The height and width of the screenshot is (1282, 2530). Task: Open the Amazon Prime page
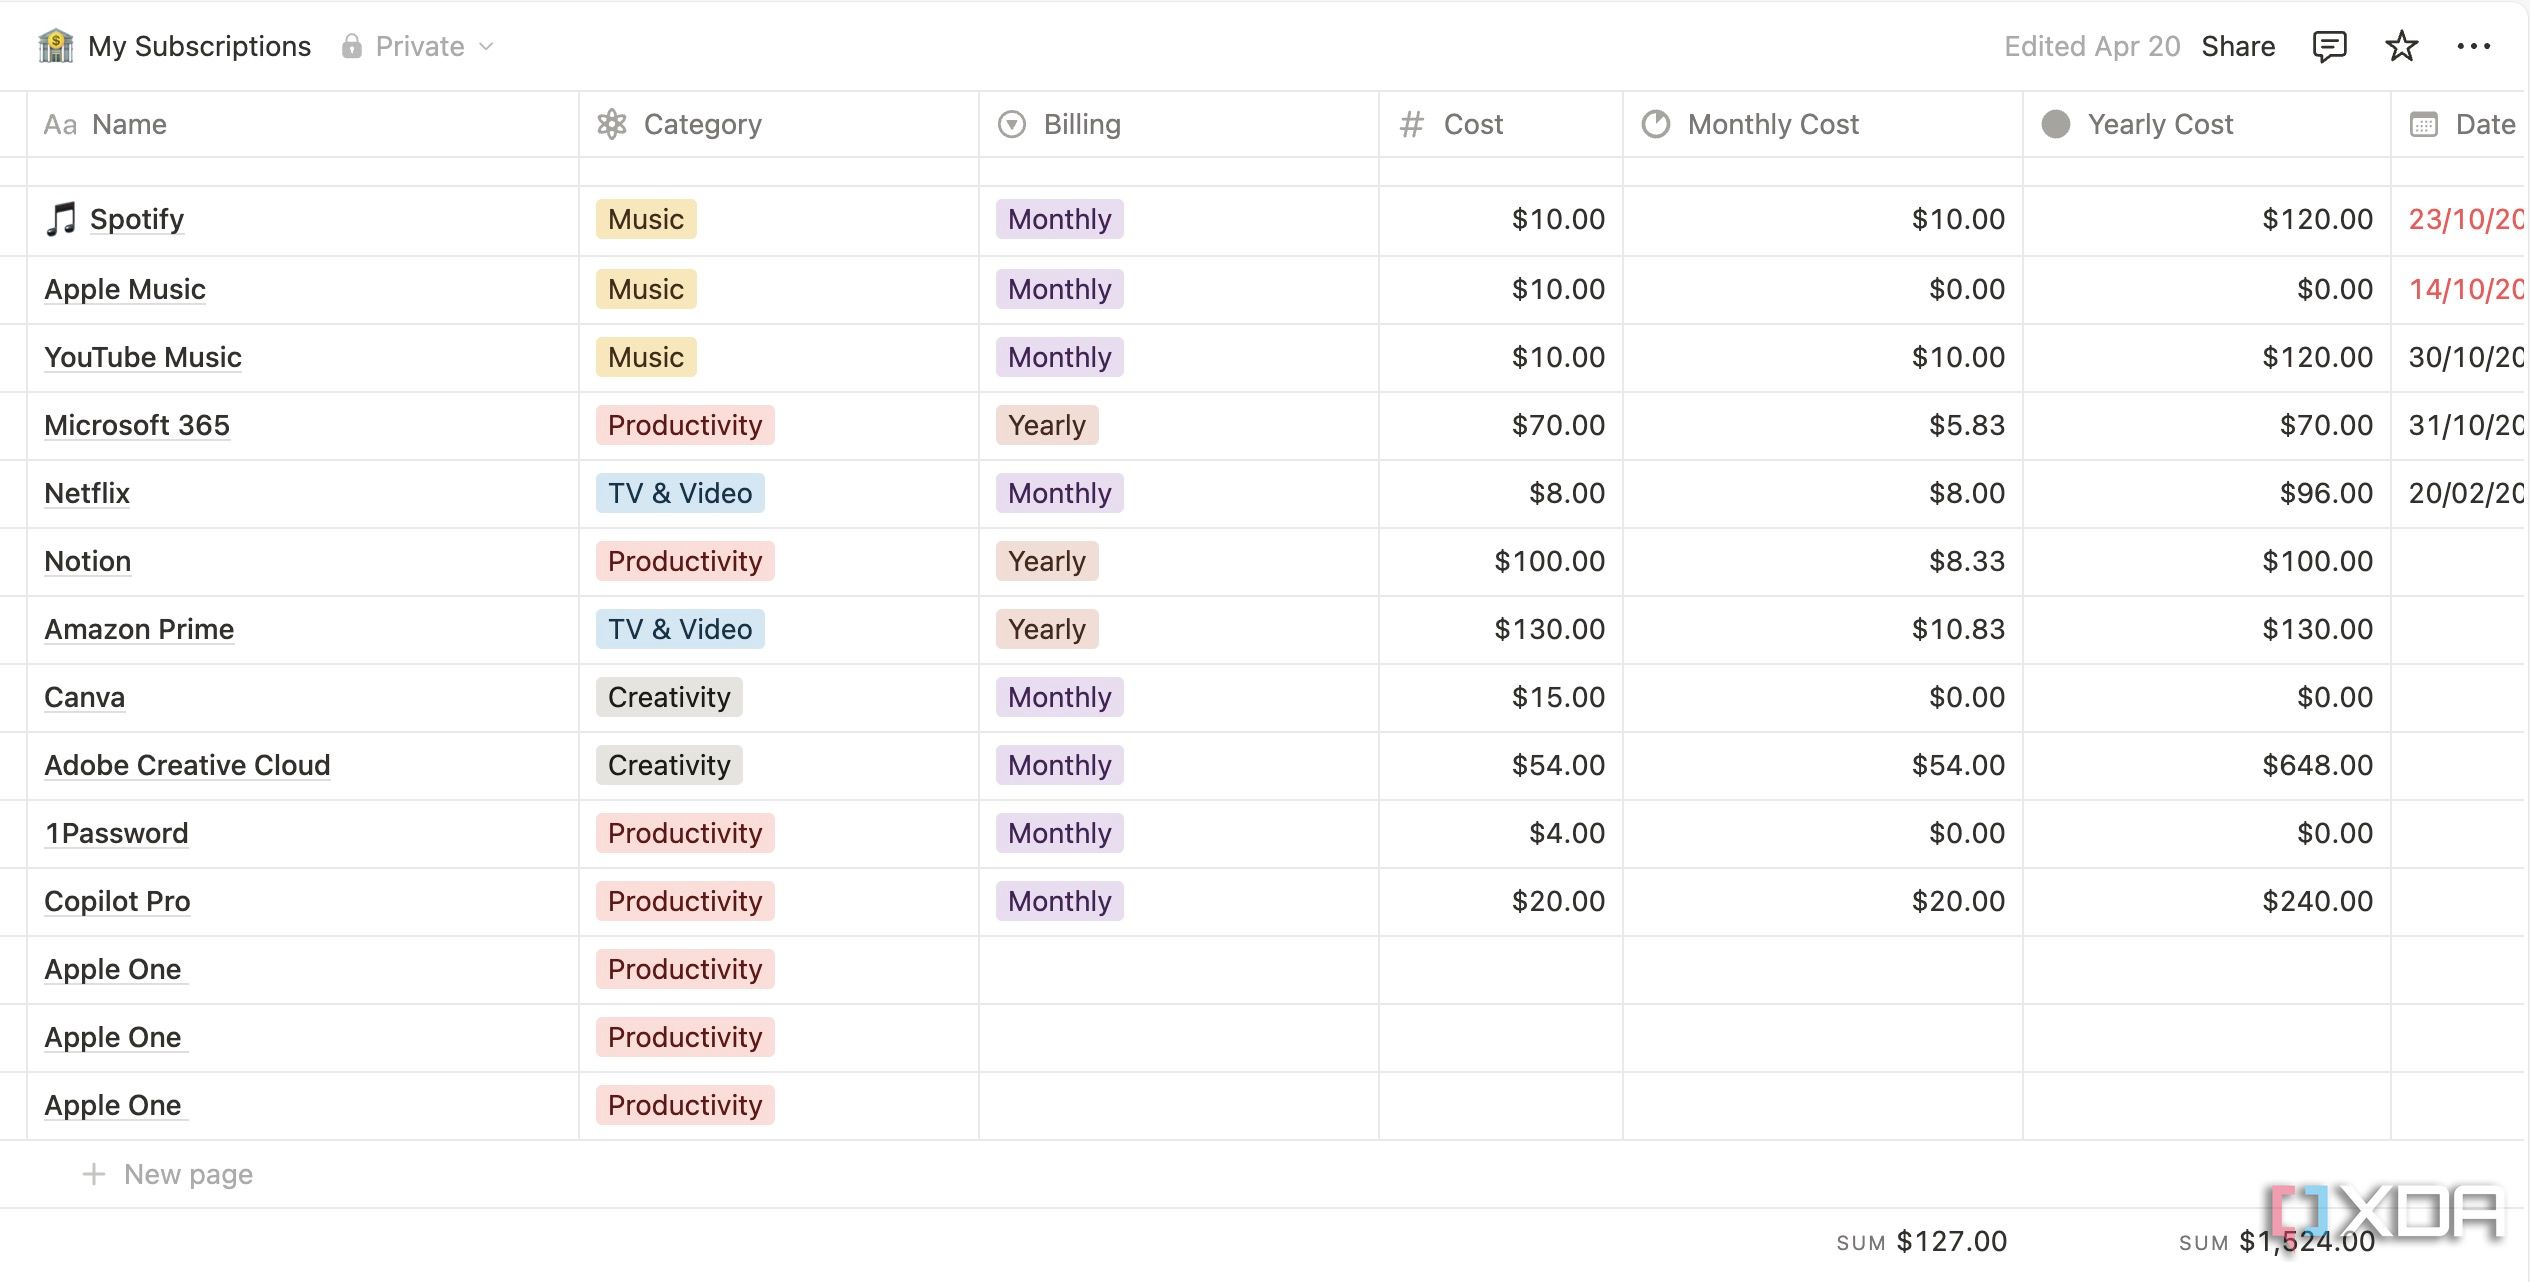point(139,629)
